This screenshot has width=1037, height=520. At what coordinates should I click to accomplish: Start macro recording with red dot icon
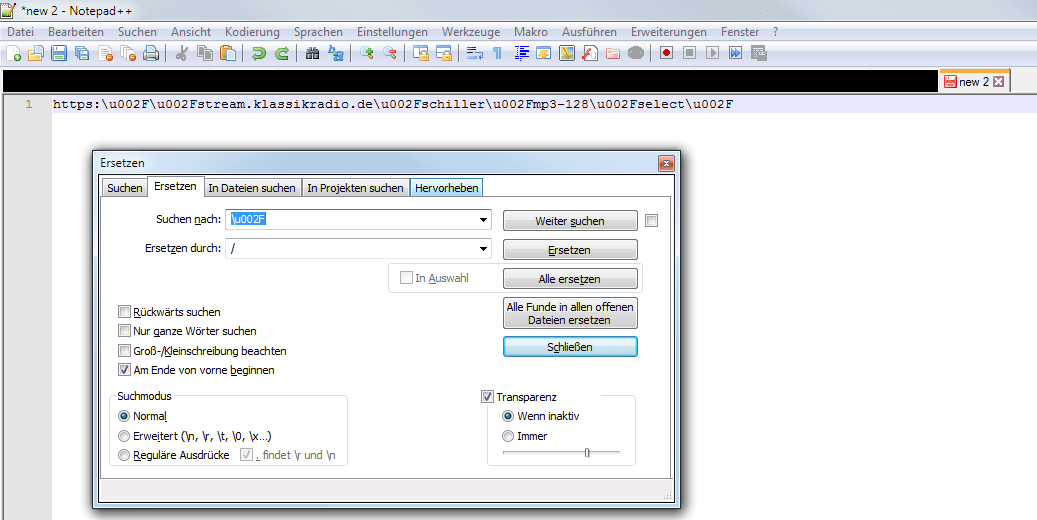666,54
